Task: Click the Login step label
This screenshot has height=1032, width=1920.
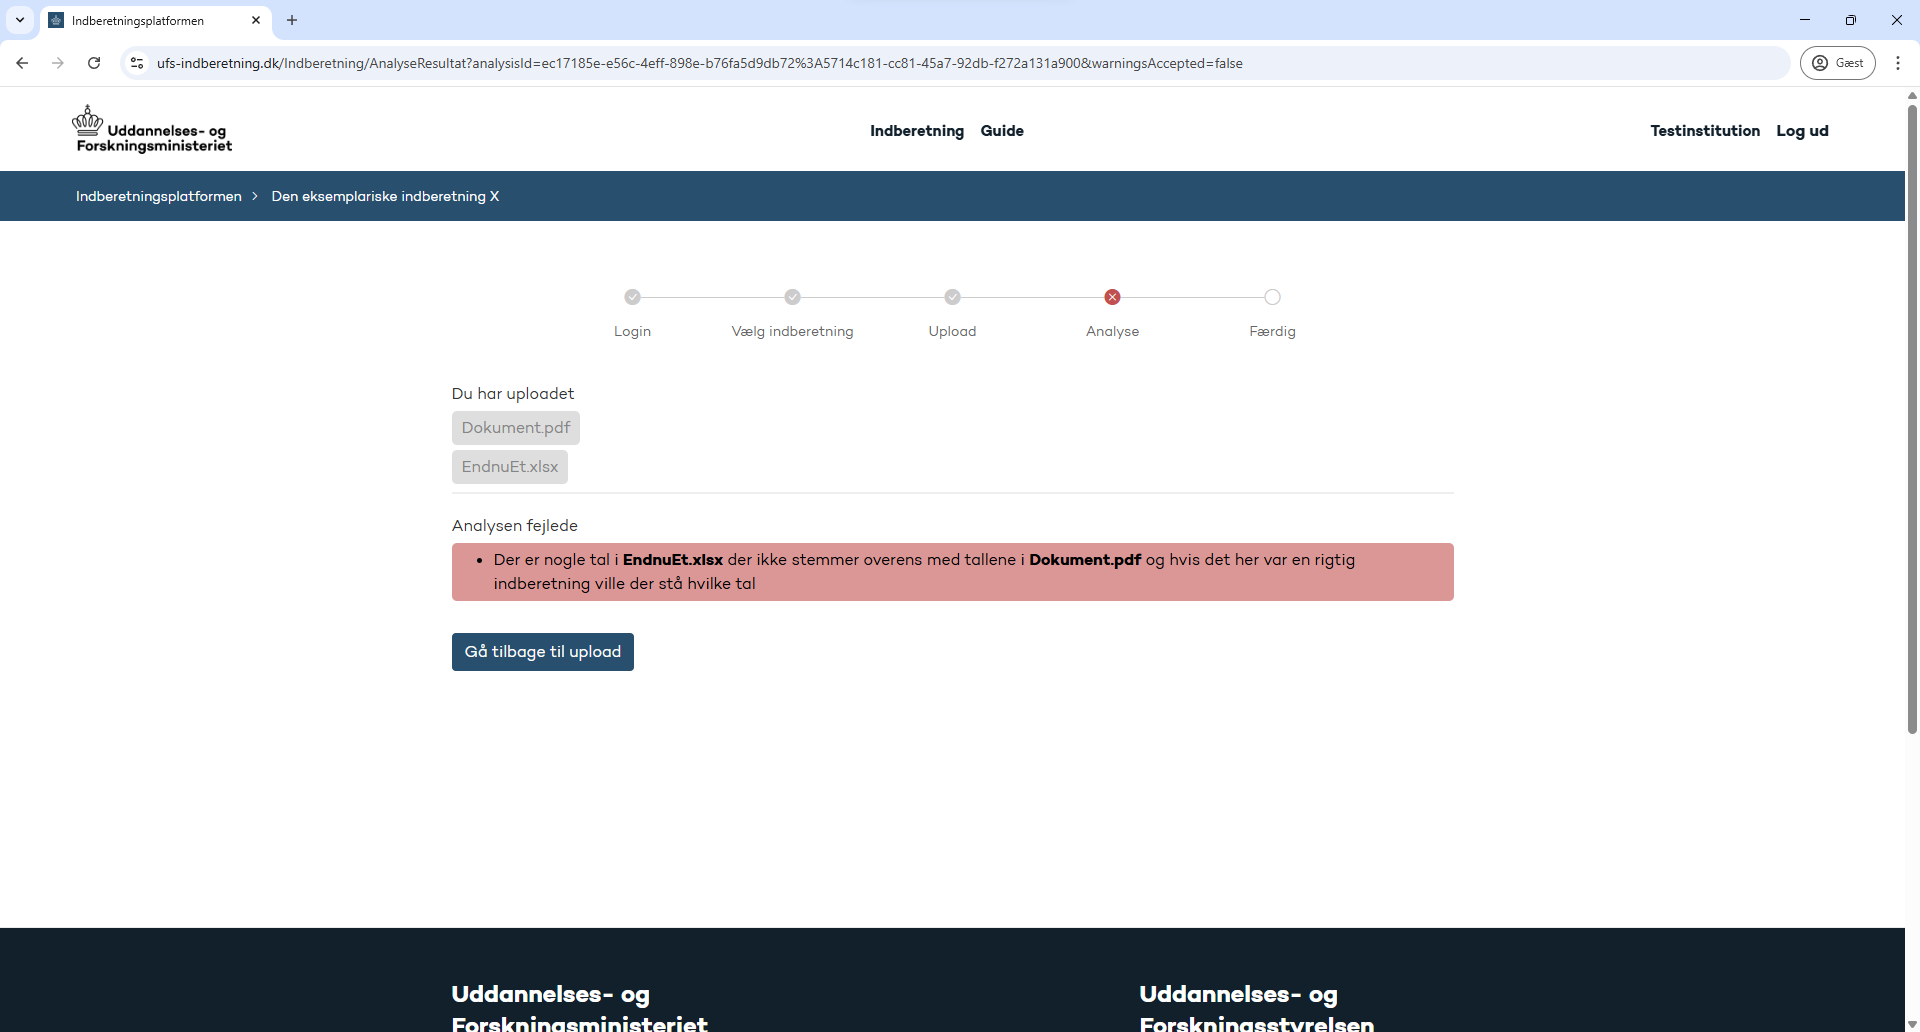Action: coord(632,331)
